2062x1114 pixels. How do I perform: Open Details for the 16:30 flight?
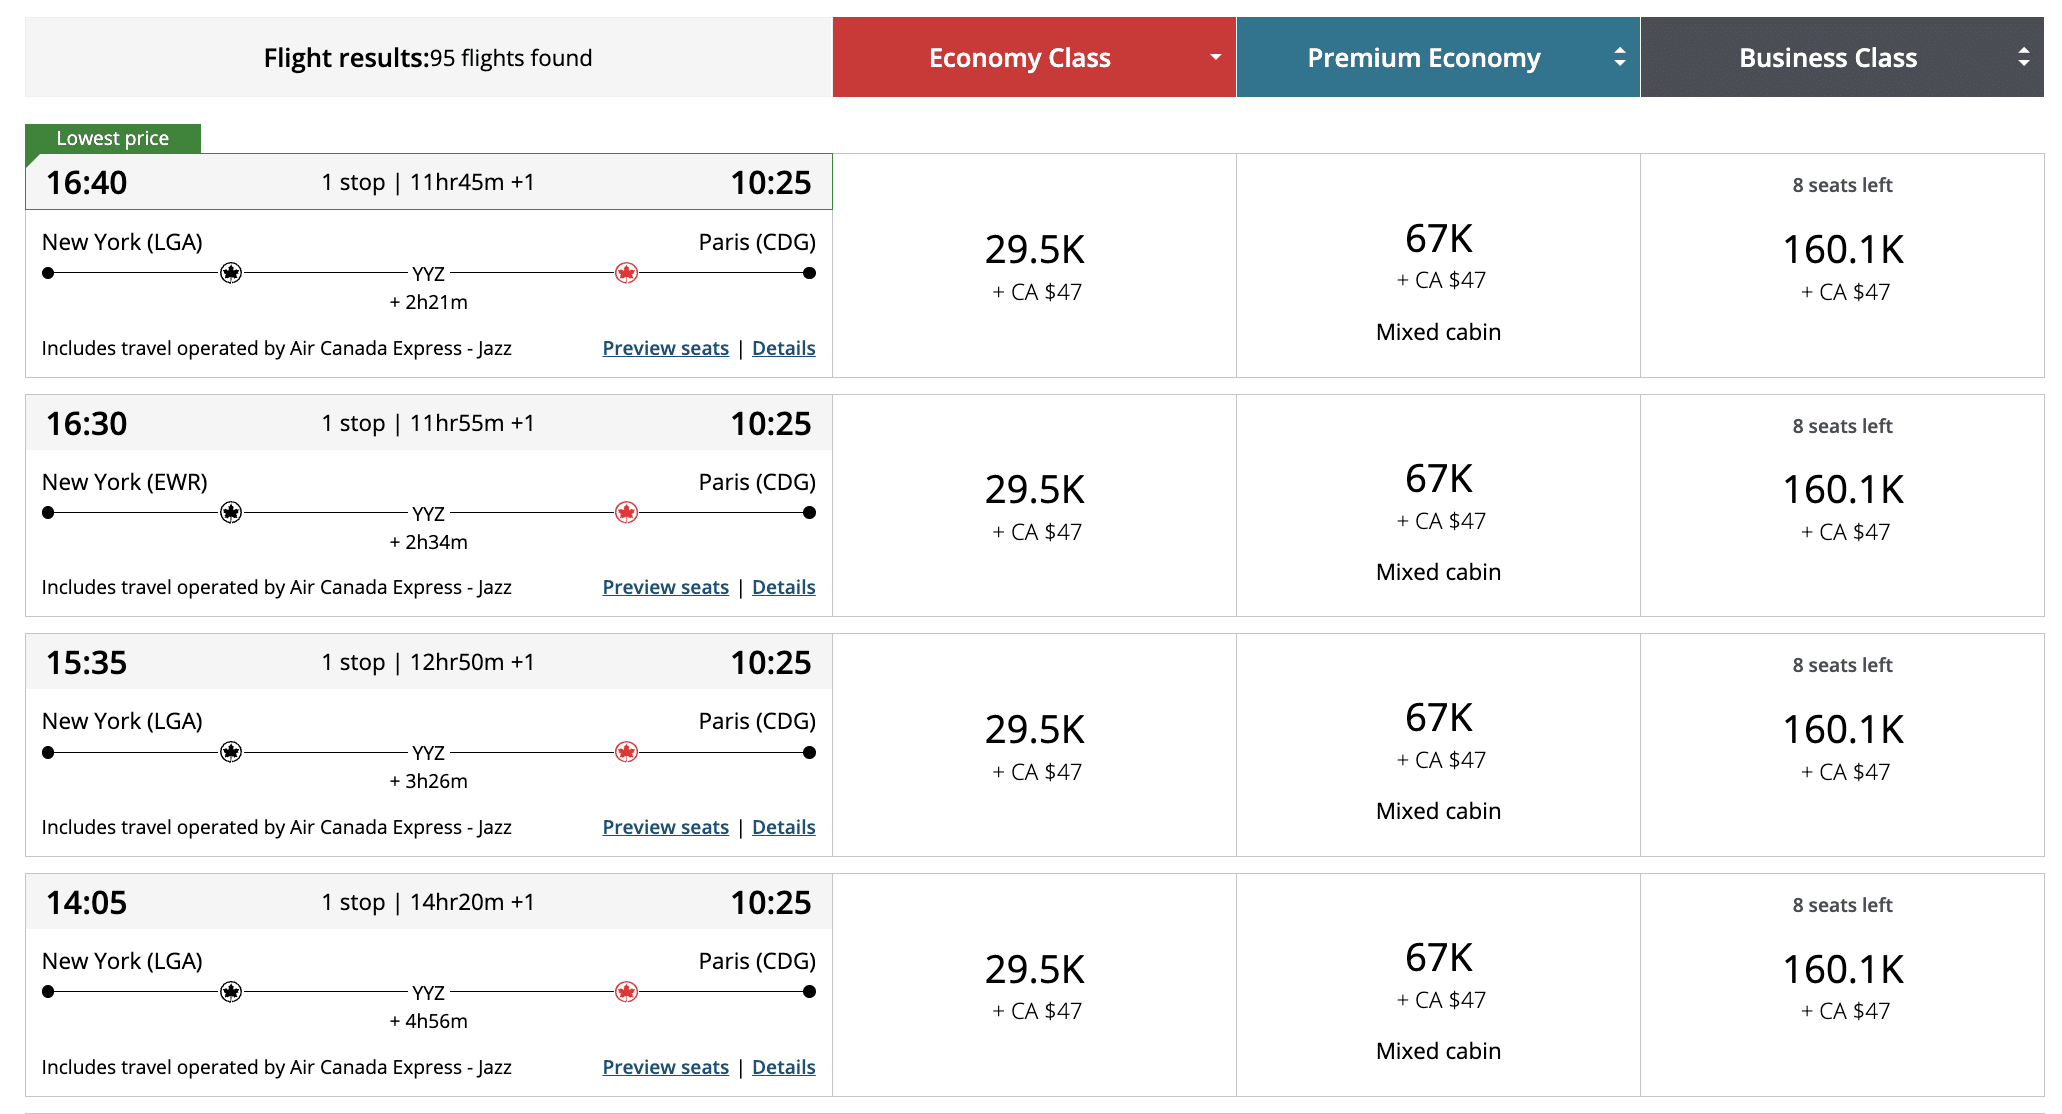(x=783, y=587)
